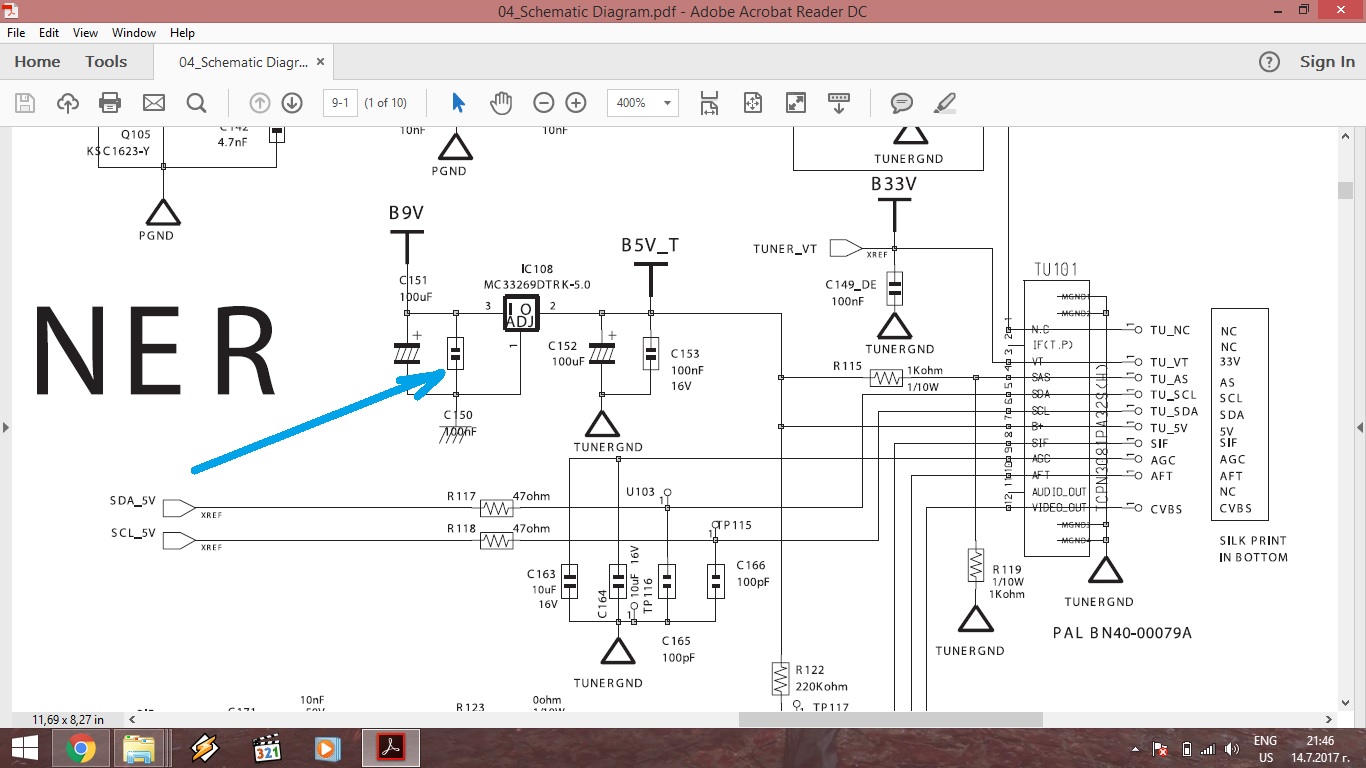Click the page number input field
Image resolution: width=1366 pixels, height=768 pixels.
tap(340, 103)
